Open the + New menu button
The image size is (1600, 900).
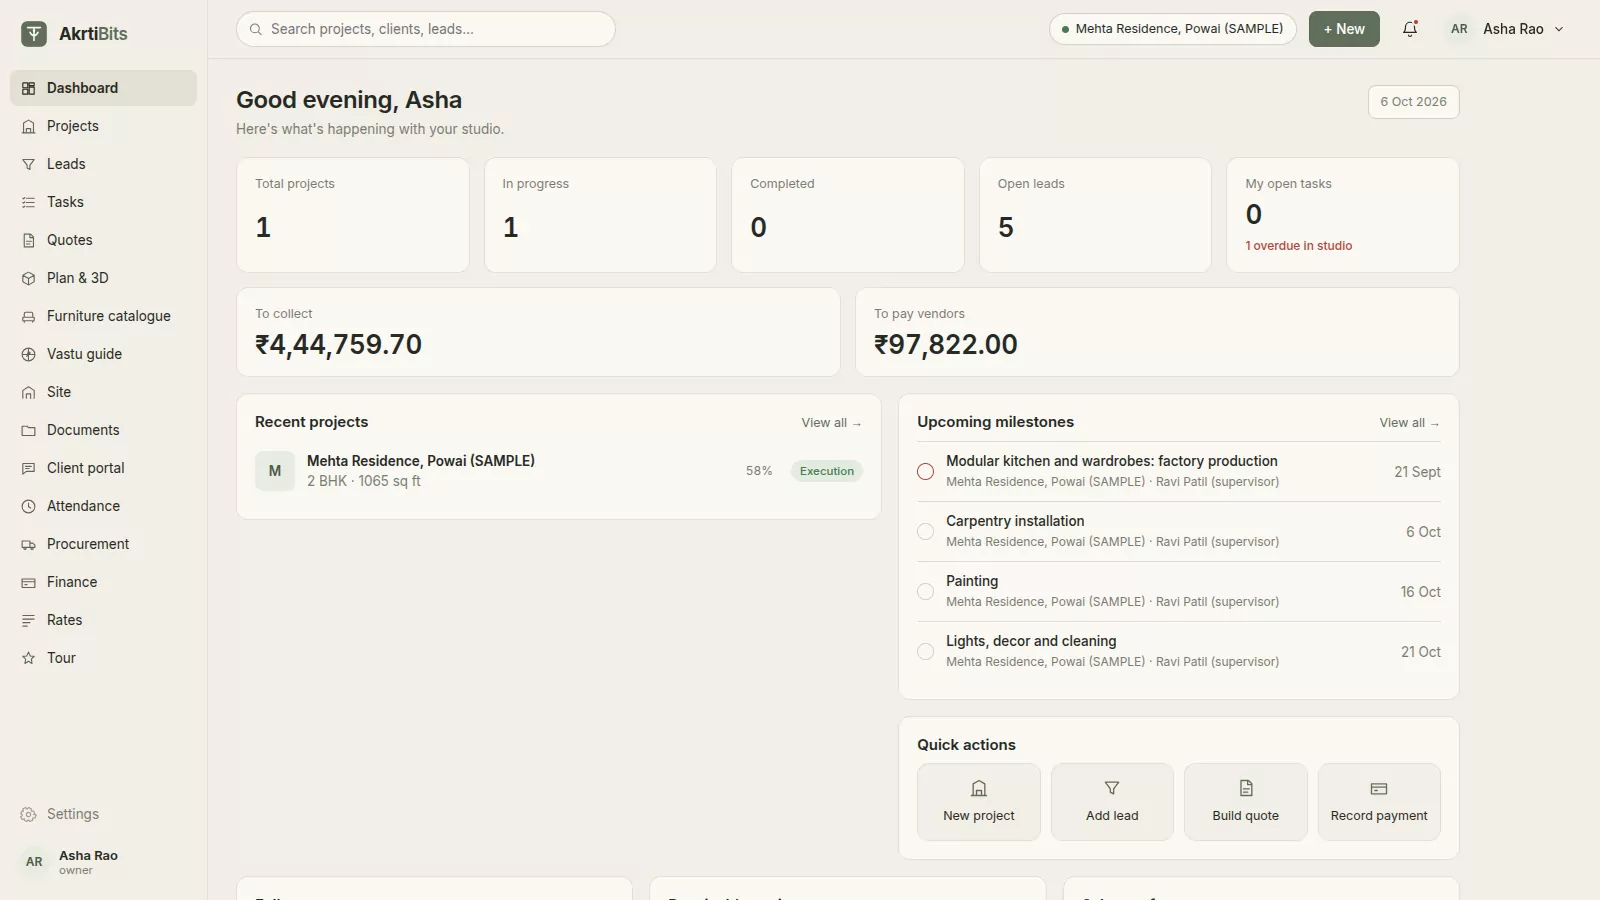tap(1344, 29)
